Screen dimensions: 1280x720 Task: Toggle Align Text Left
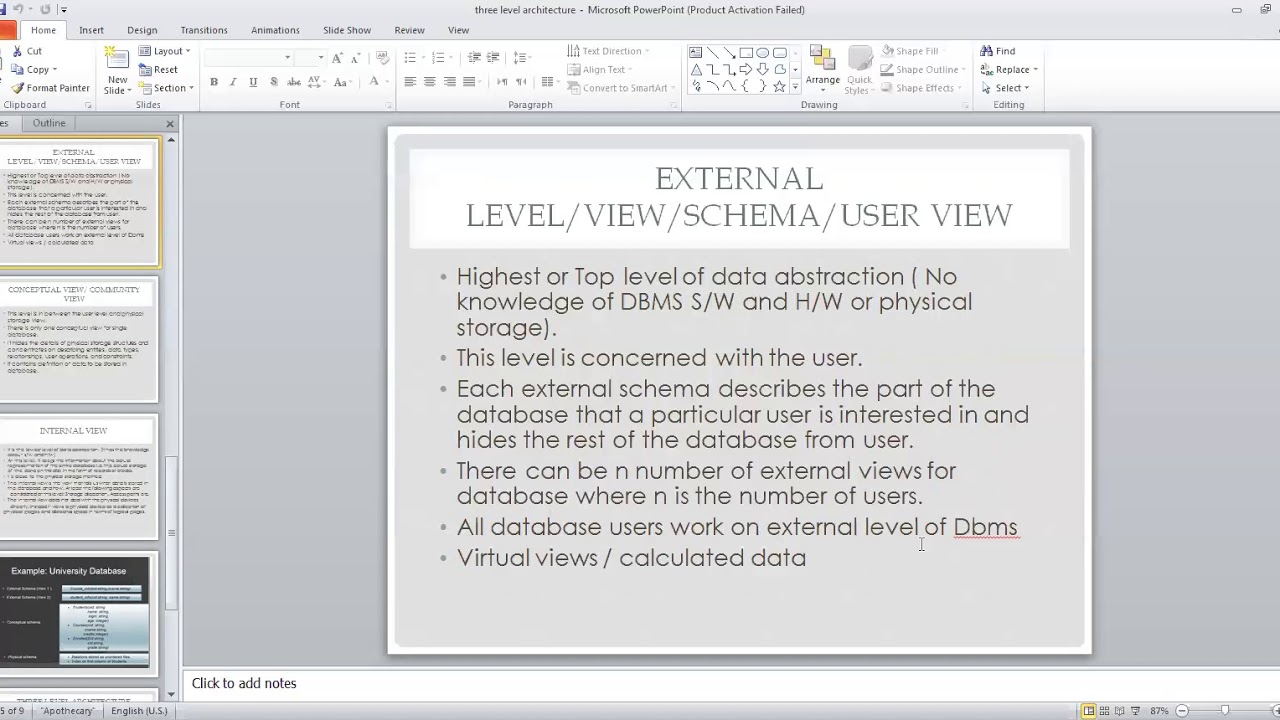coord(410,82)
